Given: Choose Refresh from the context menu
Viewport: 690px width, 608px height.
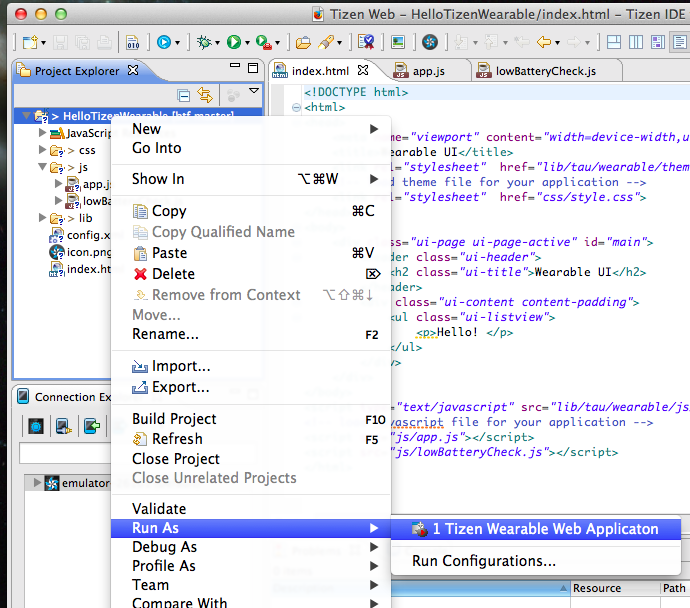Looking at the screenshot, I should click(251, 439).
